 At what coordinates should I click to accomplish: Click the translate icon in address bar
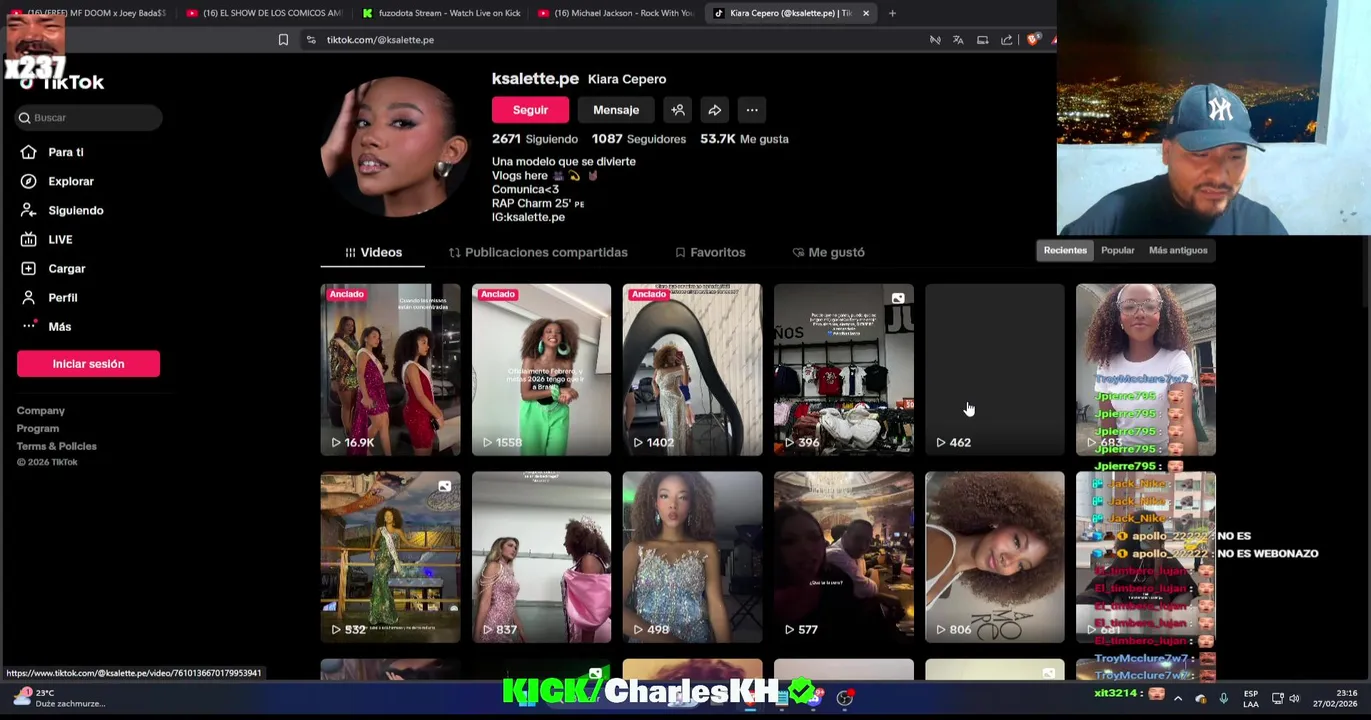(958, 40)
